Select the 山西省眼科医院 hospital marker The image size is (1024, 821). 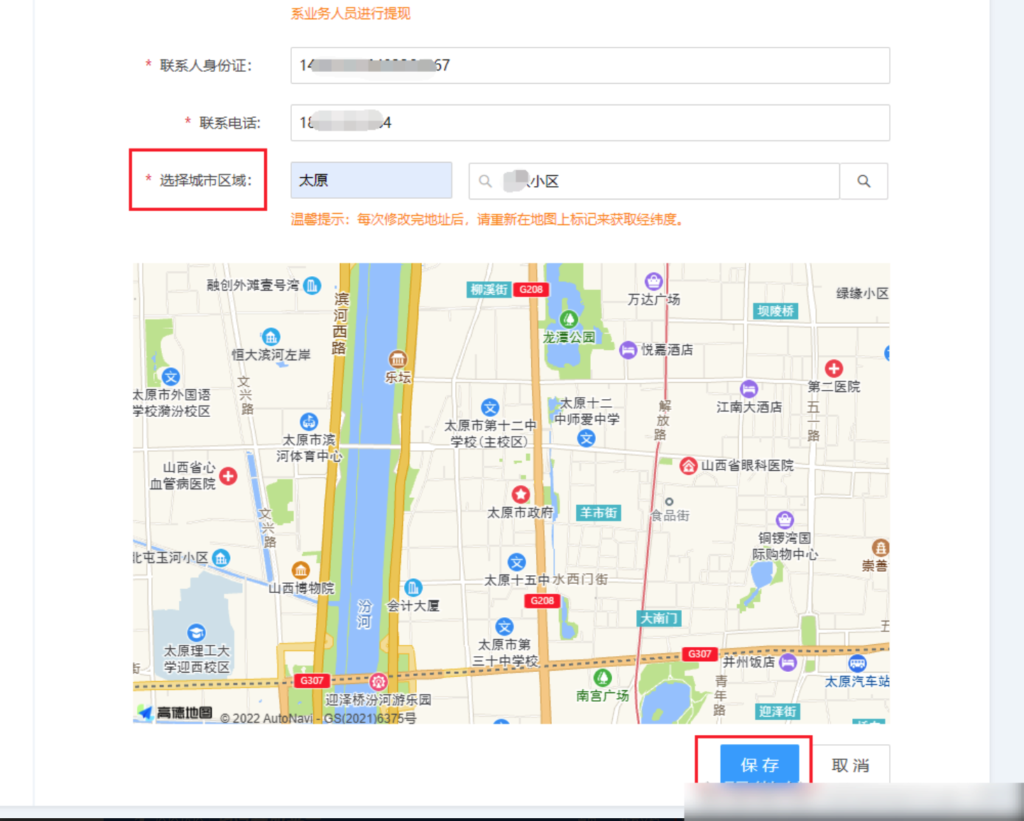click(x=688, y=465)
